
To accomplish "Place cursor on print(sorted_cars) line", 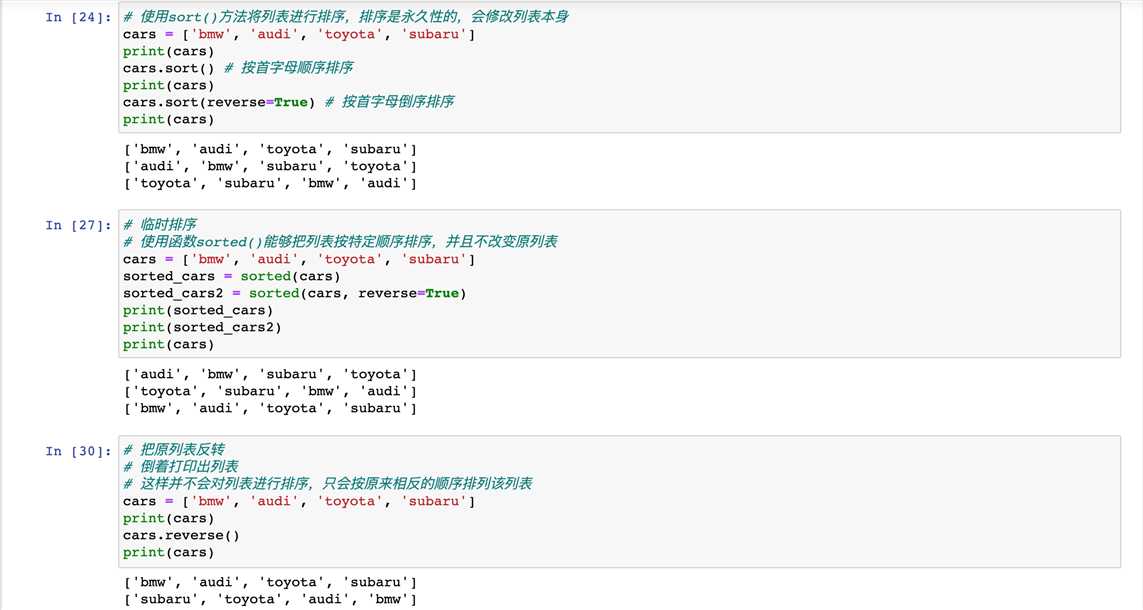I will 198,310.
